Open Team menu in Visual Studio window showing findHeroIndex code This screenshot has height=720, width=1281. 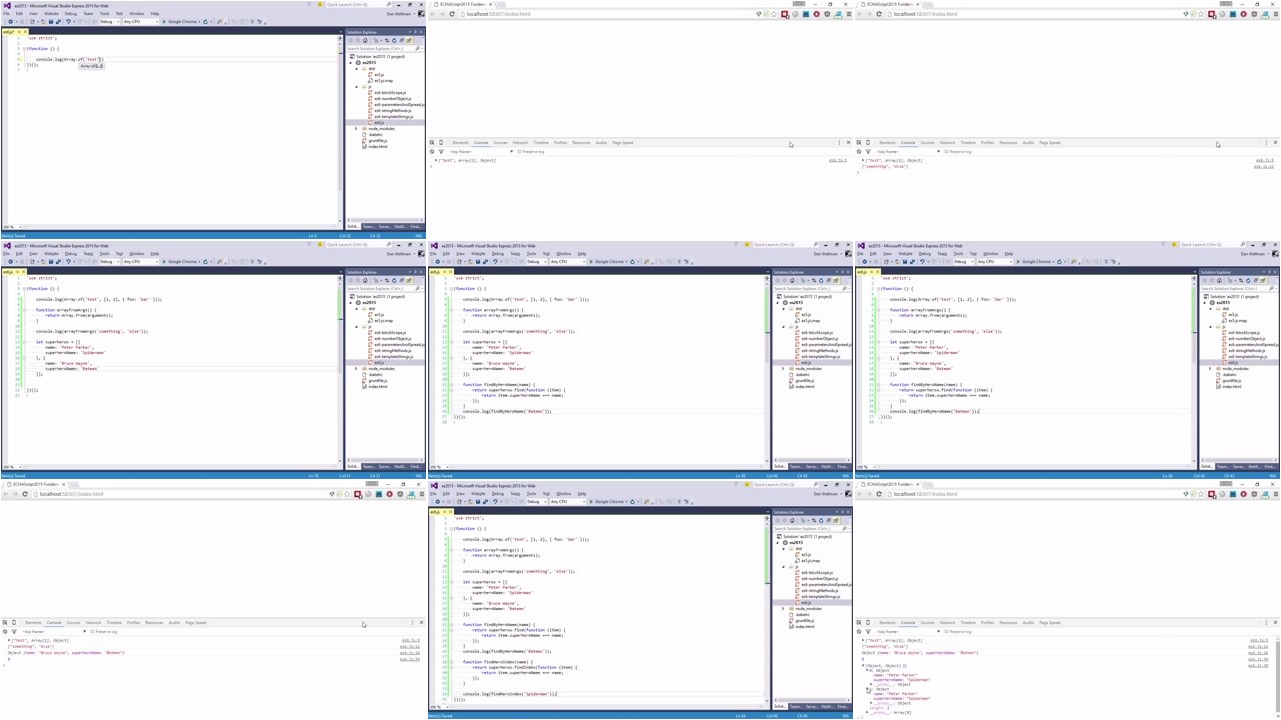click(515, 494)
